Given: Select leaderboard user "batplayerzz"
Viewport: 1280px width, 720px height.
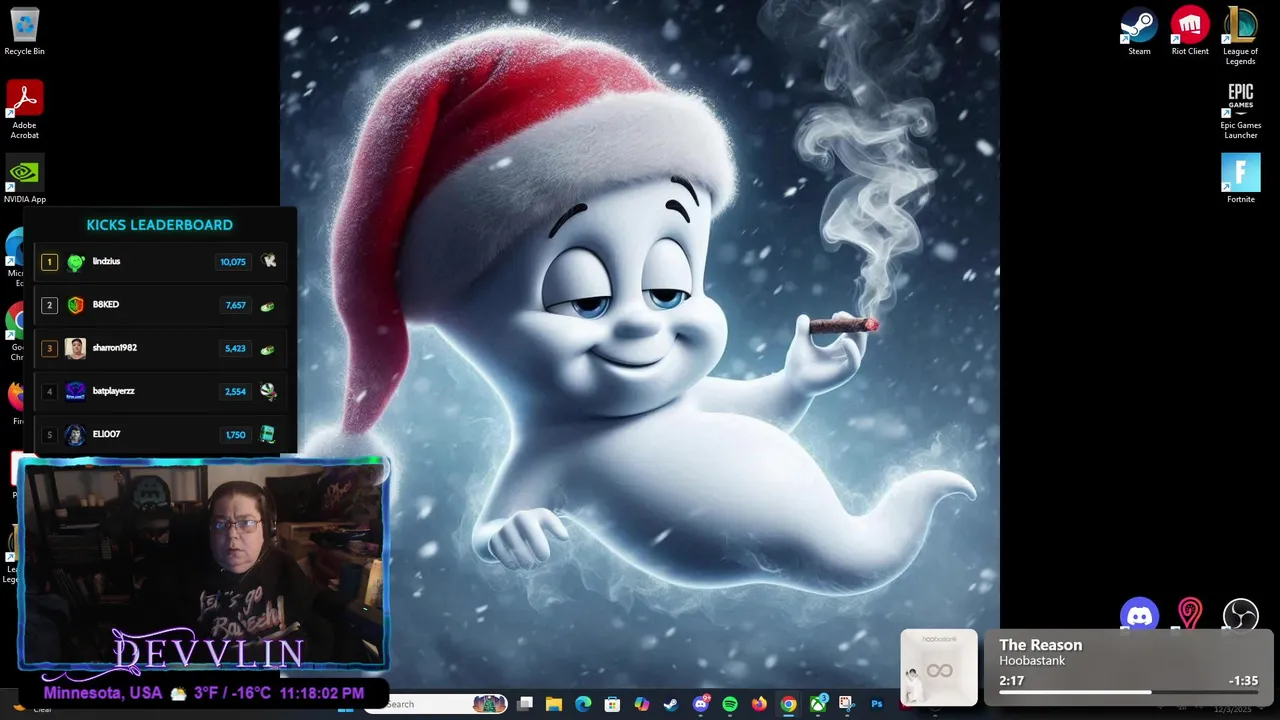Looking at the screenshot, I should (x=113, y=391).
